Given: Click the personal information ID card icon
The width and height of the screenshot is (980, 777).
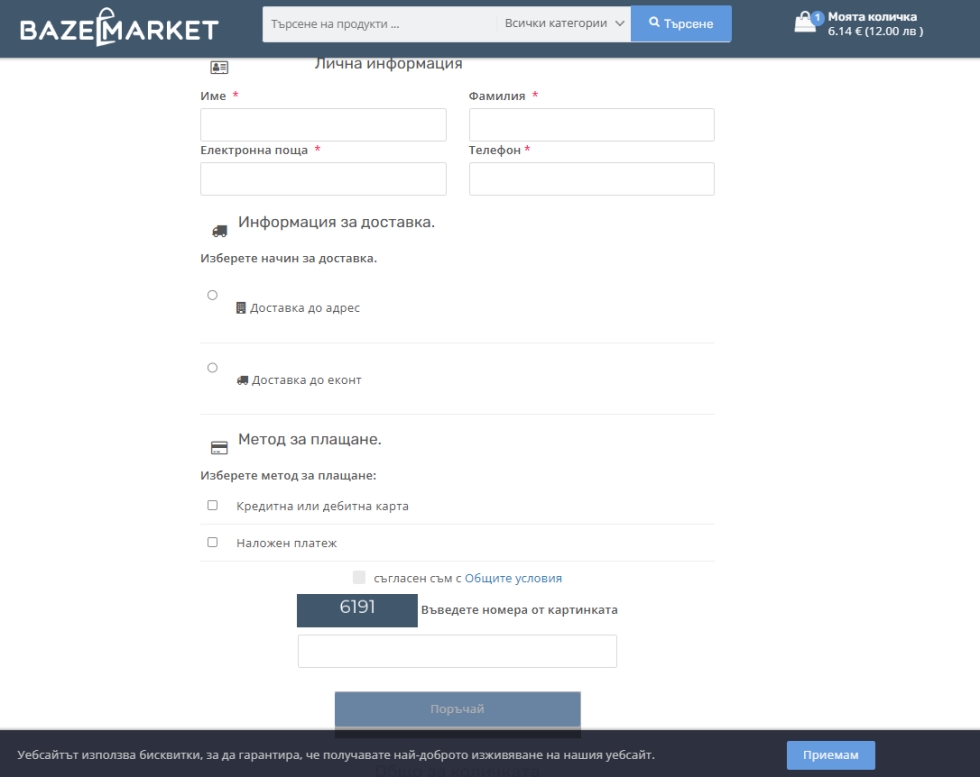Looking at the screenshot, I should click(x=219, y=68).
